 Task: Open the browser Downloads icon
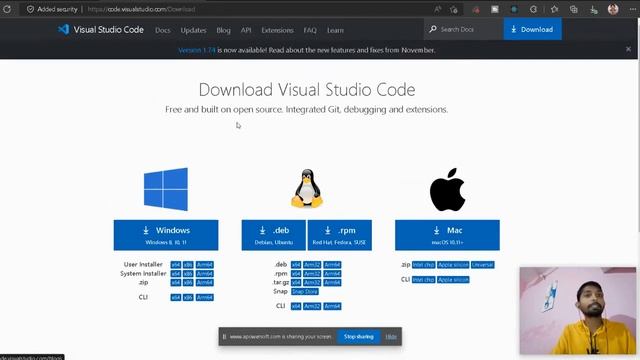593,9
